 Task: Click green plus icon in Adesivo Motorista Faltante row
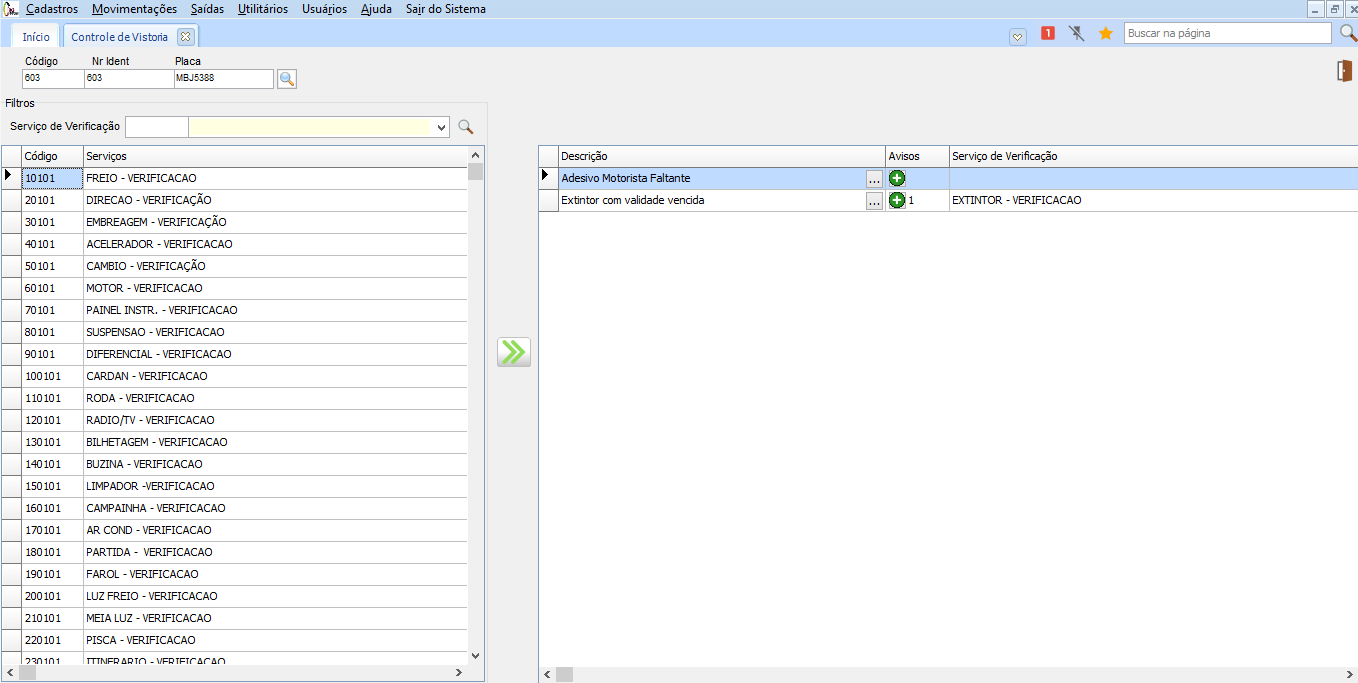pos(897,178)
